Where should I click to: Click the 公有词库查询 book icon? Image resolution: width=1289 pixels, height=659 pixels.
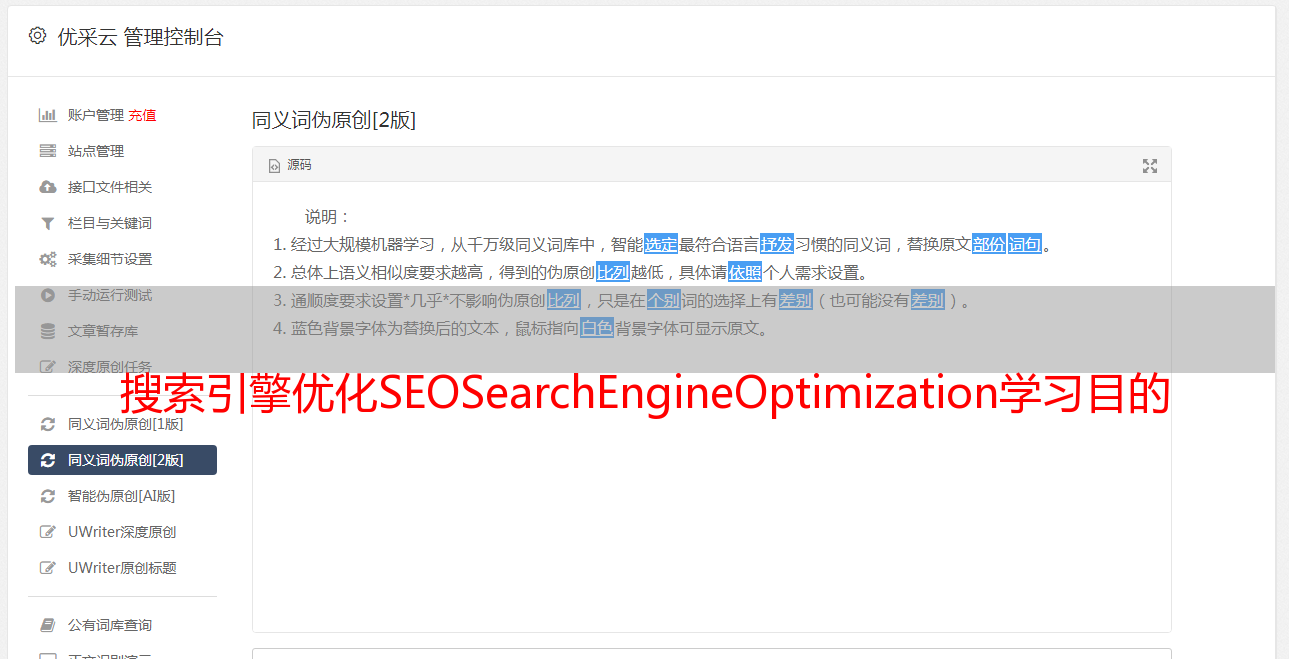click(47, 625)
